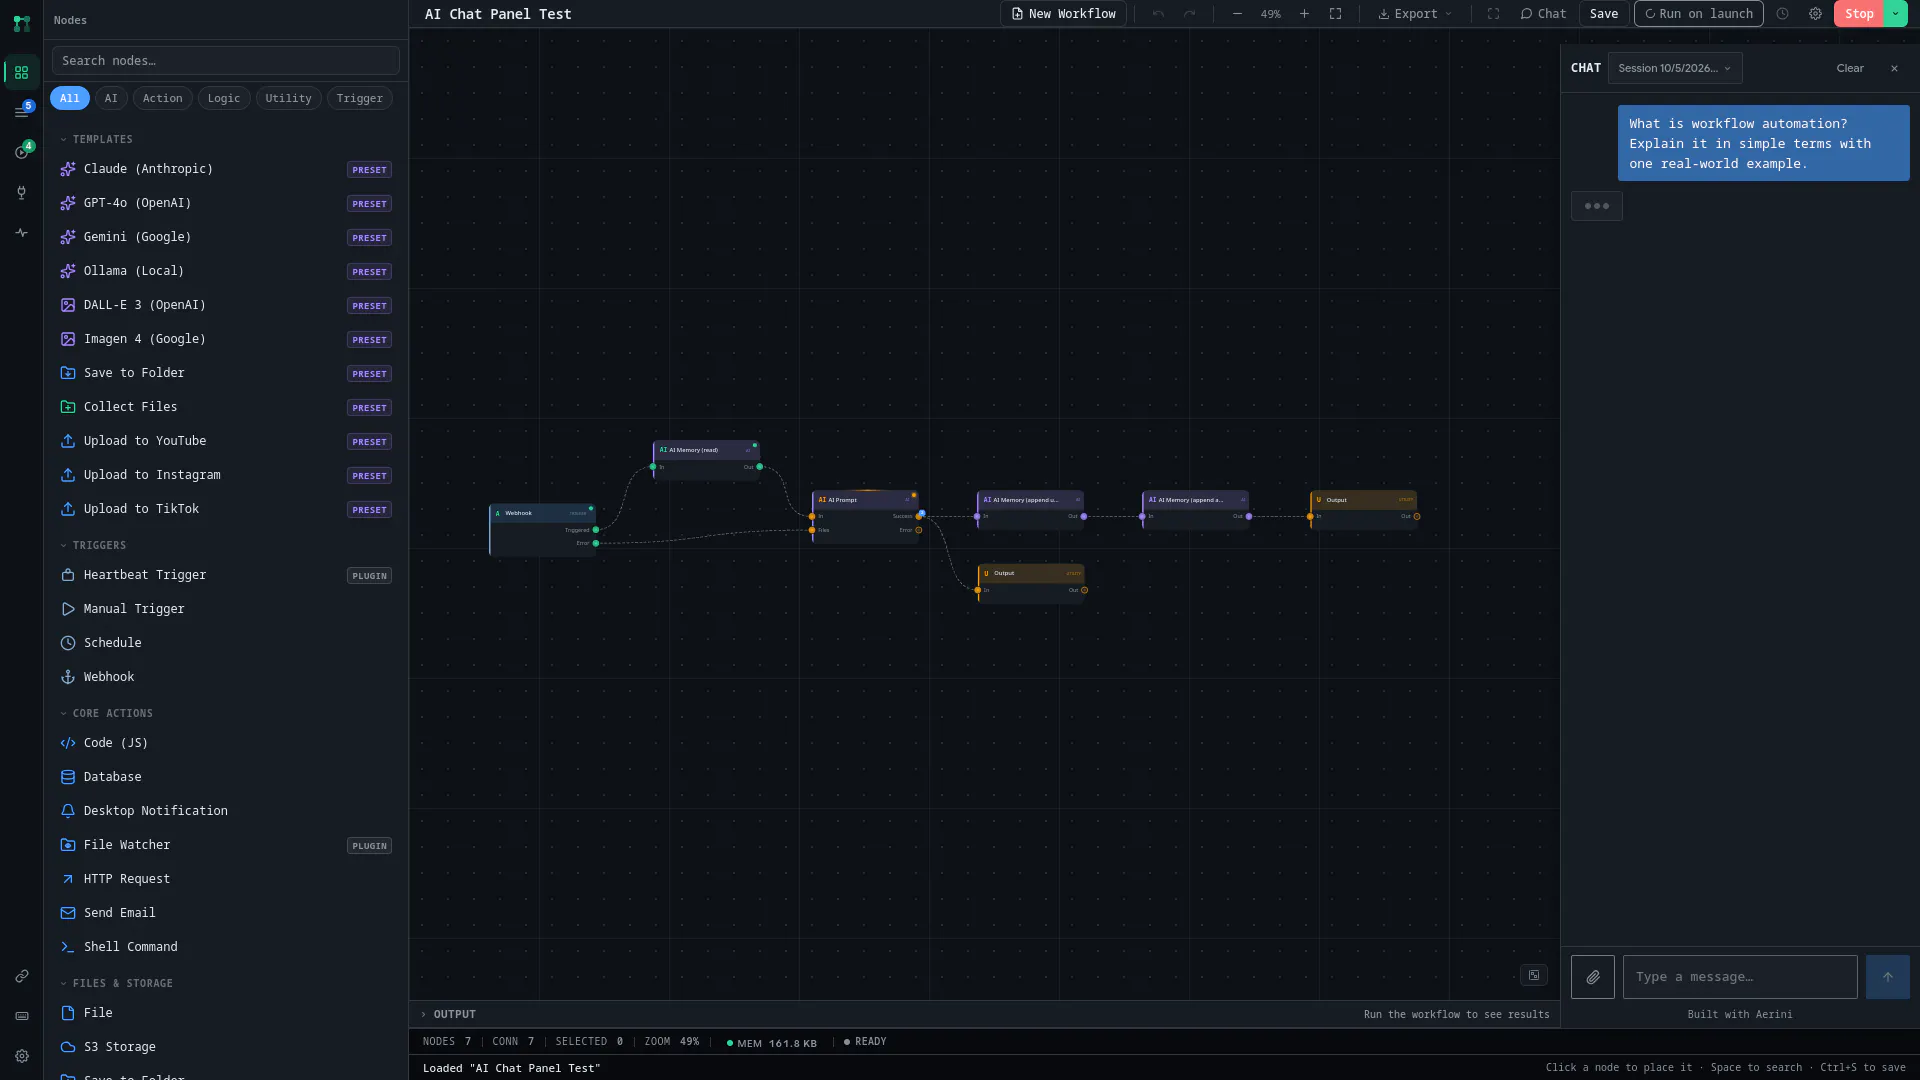Select the AI filter chip
Image resolution: width=1920 pixels, height=1080 pixels.
tap(111, 98)
